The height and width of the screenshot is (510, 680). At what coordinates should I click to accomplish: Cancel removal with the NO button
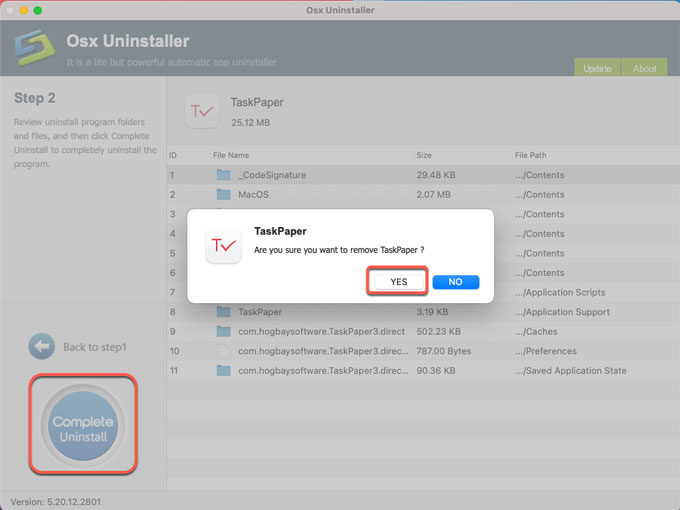coord(456,282)
